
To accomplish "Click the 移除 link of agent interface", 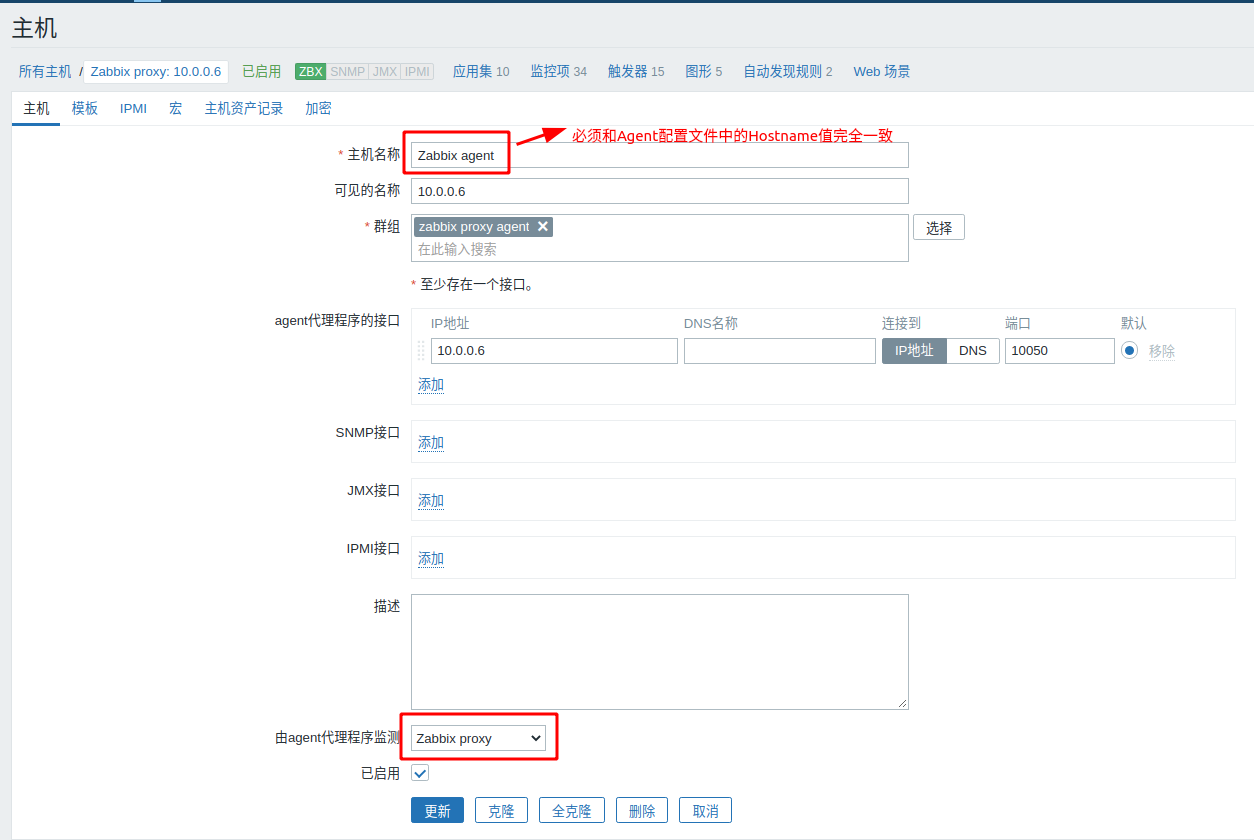I will pyautogui.click(x=1162, y=351).
